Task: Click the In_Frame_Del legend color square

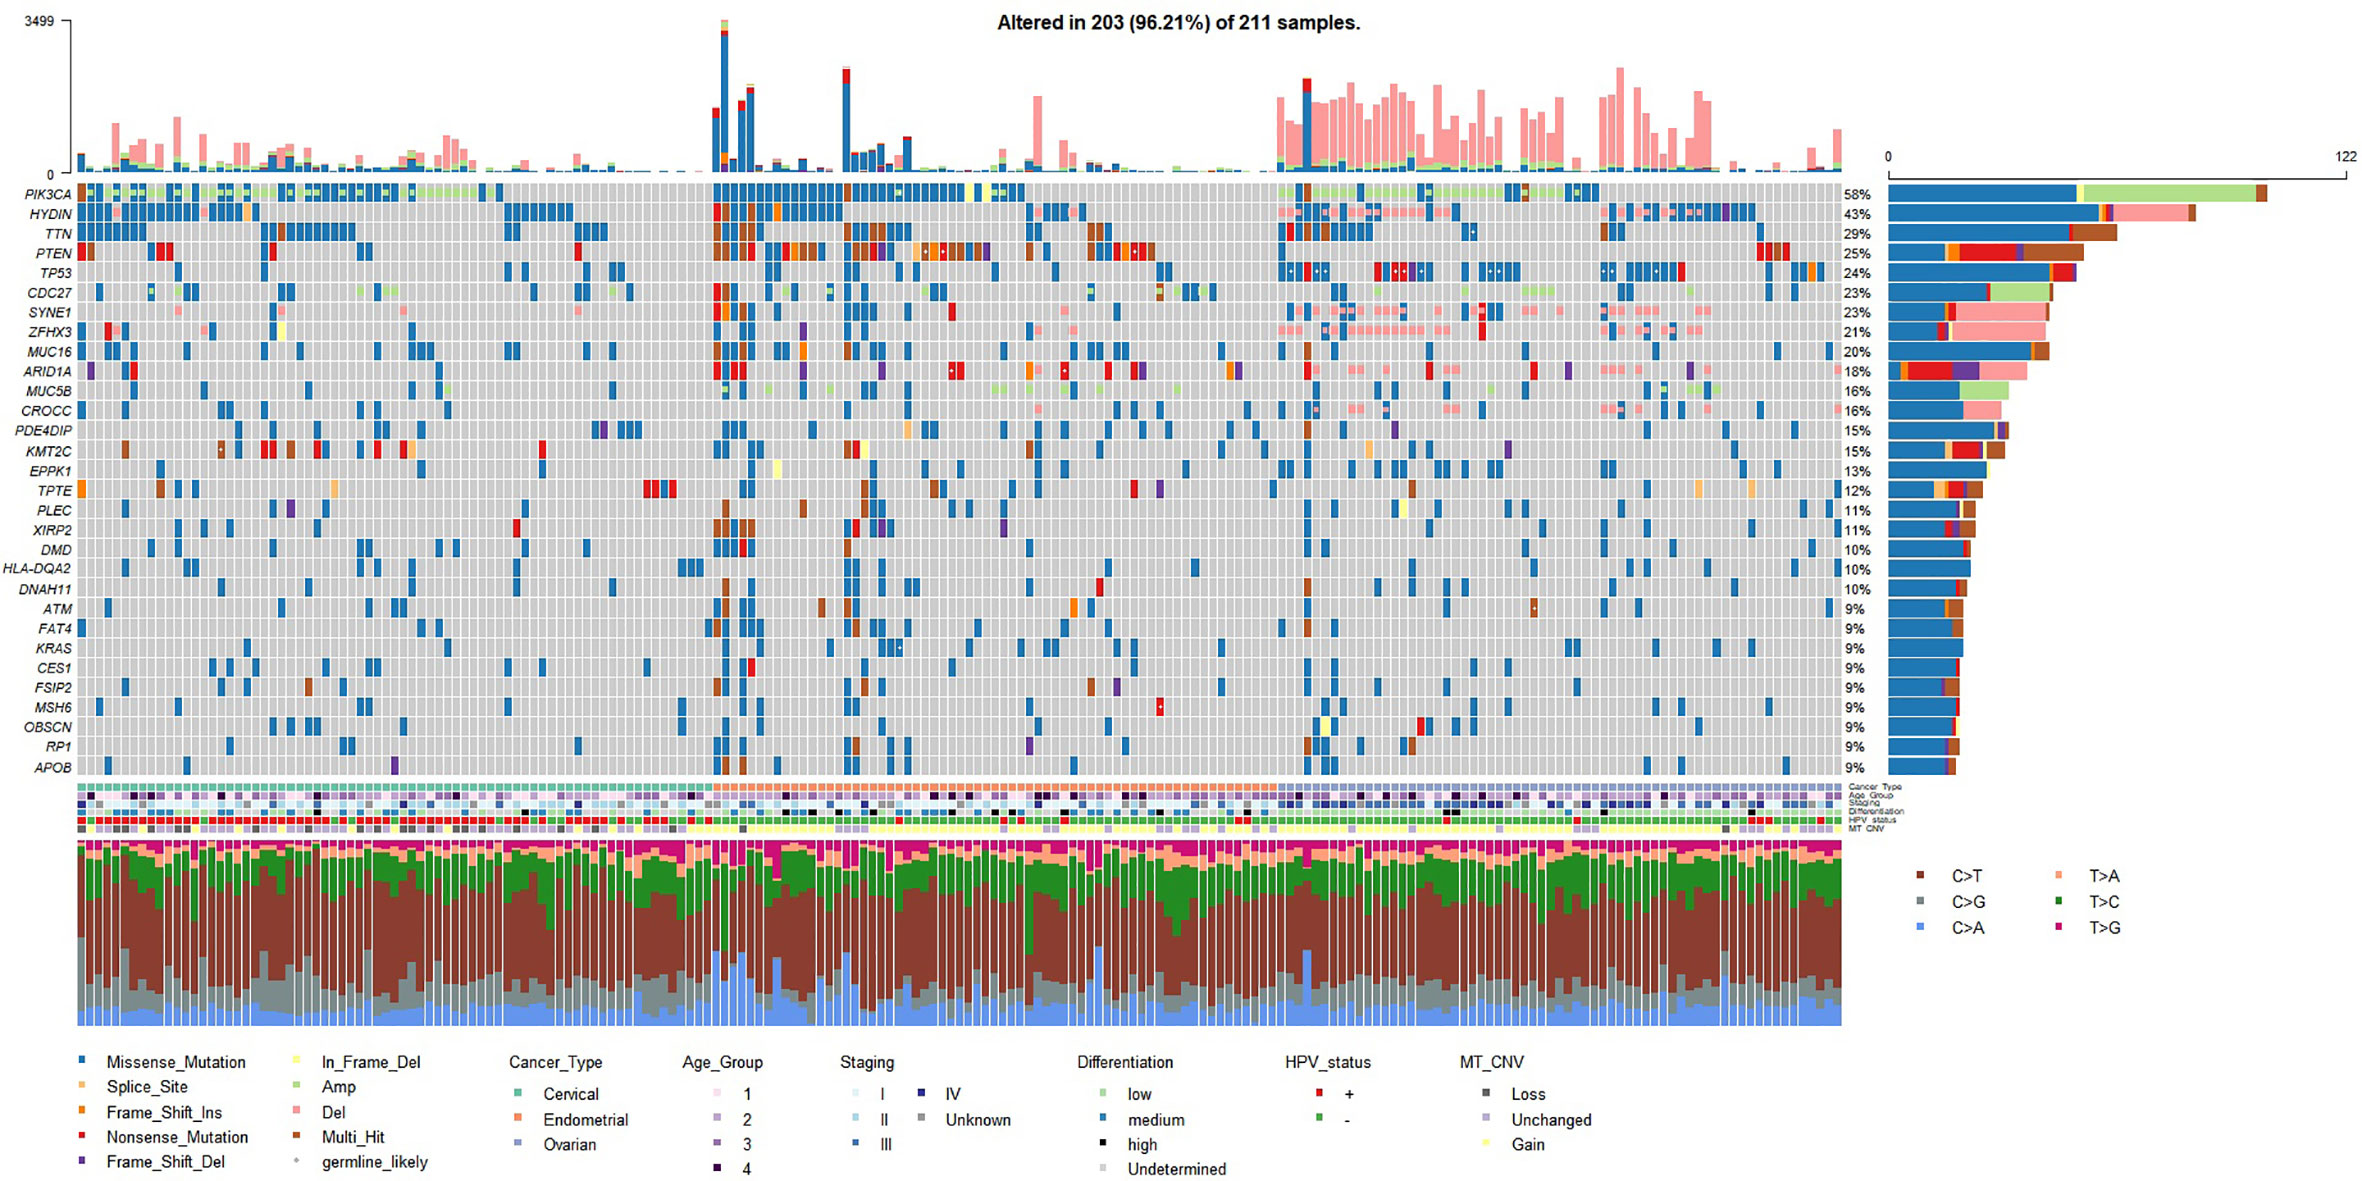Action: tap(297, 1059)
